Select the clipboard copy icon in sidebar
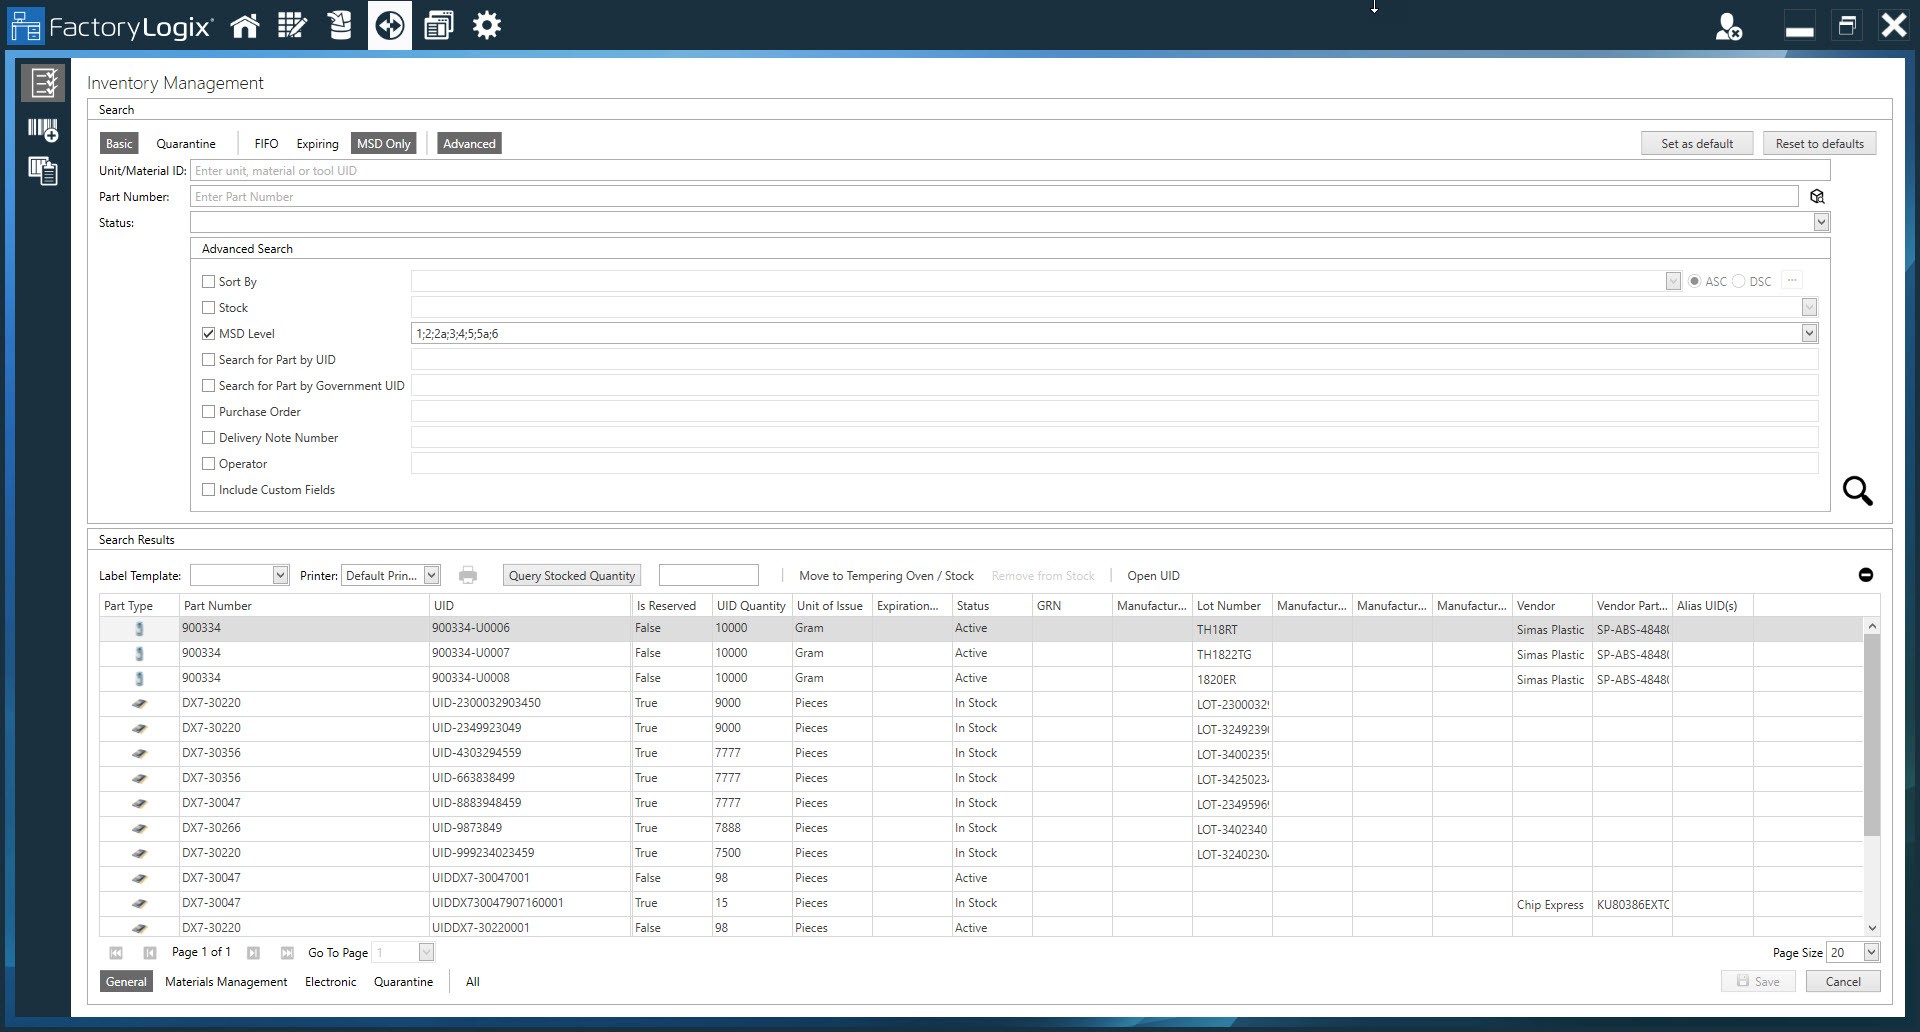 click(x=43, y=172)
